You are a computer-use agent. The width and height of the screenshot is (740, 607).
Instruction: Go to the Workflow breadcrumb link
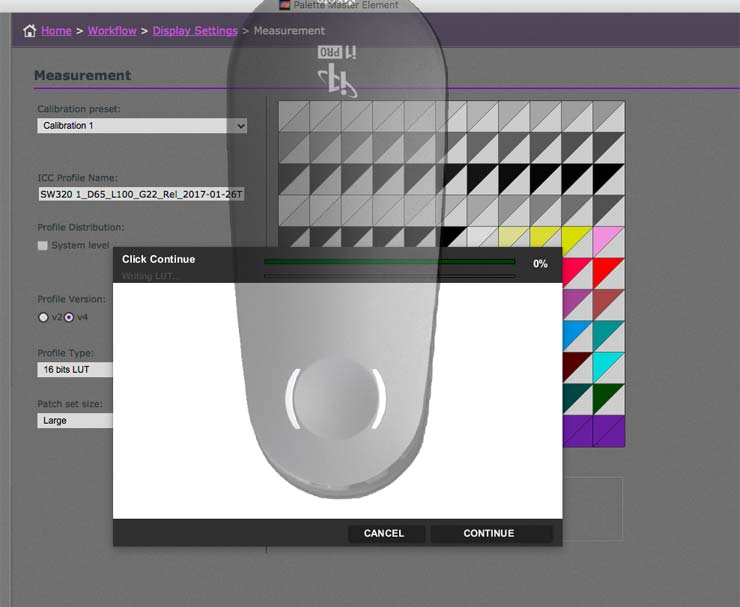coord(112,31)
